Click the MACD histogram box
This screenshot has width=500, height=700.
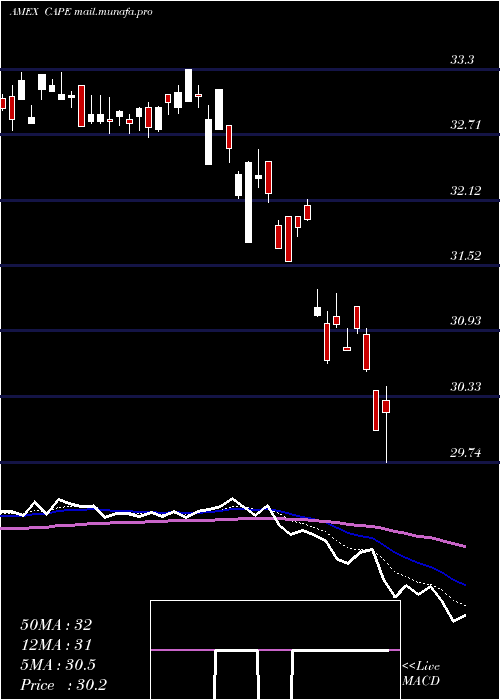275,650
